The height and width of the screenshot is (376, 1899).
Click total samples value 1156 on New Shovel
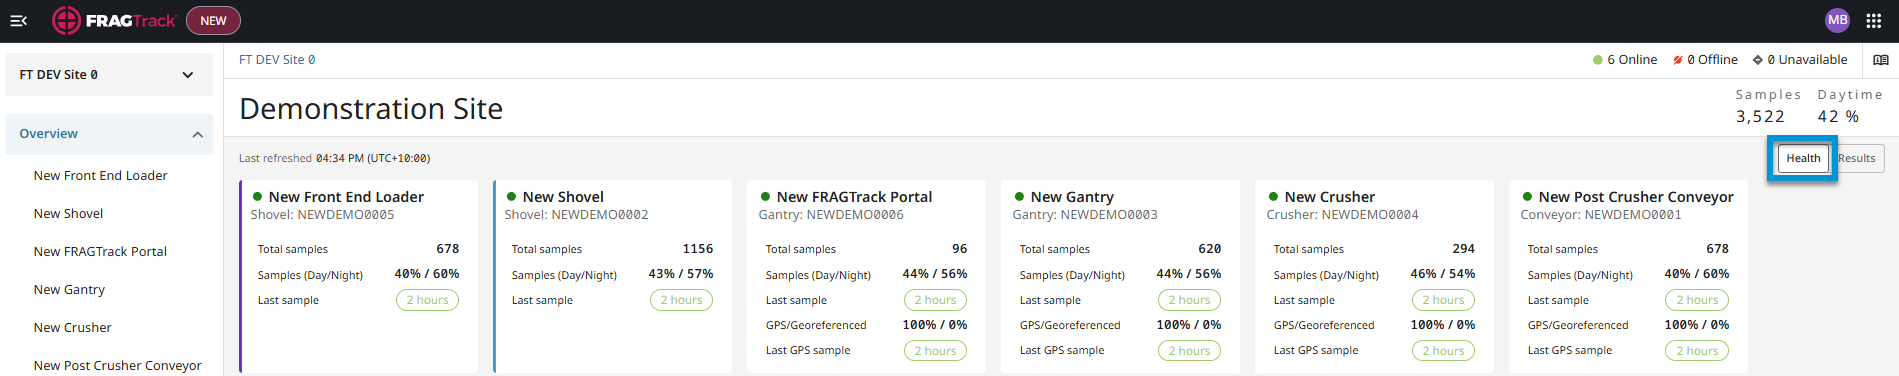pos(698,249)
